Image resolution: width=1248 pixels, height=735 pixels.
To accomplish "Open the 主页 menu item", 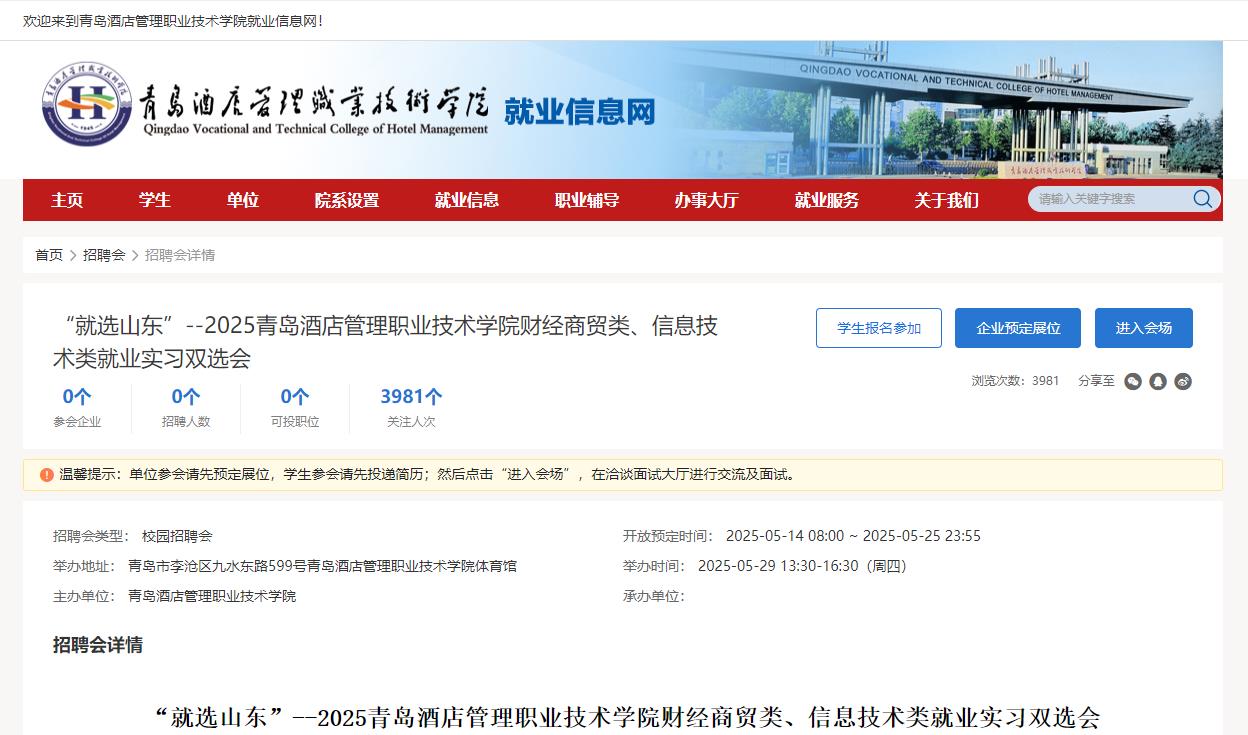I will [67, 200].
